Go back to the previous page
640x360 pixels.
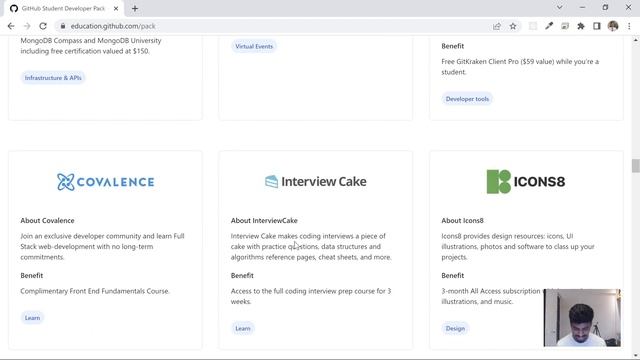click(x=11, y=26)
